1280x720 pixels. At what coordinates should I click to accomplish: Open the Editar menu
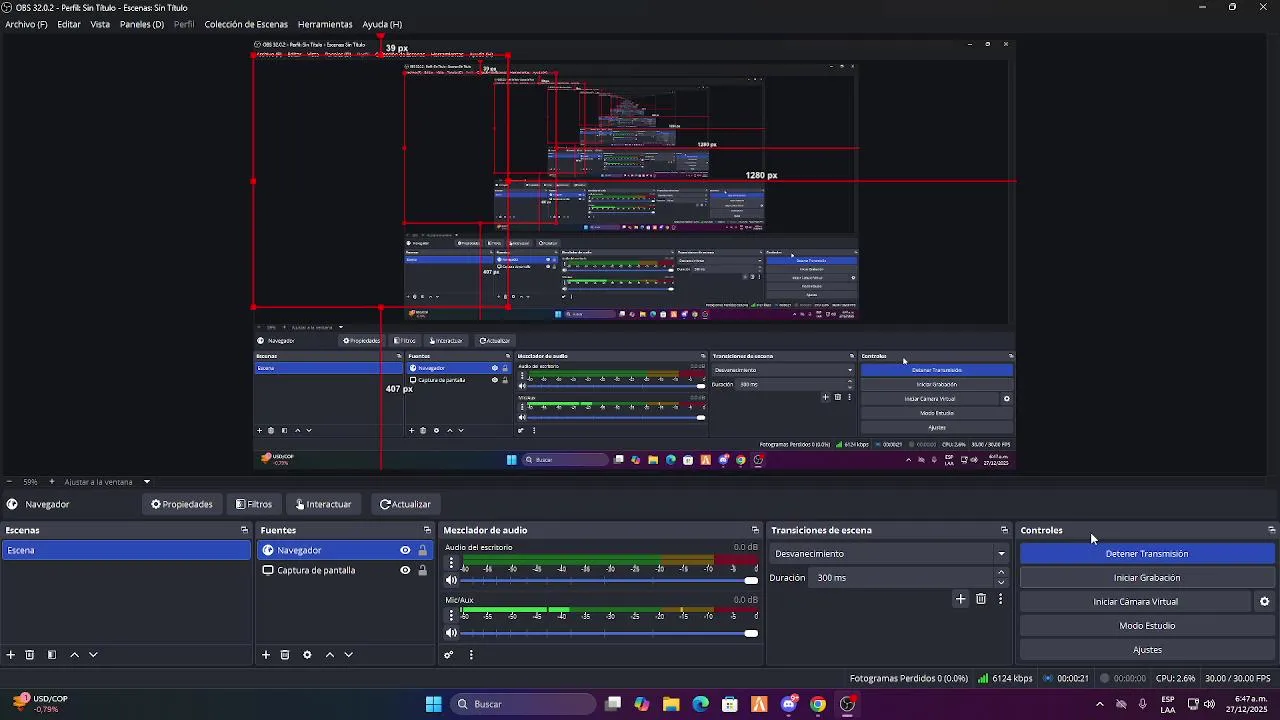69,24
